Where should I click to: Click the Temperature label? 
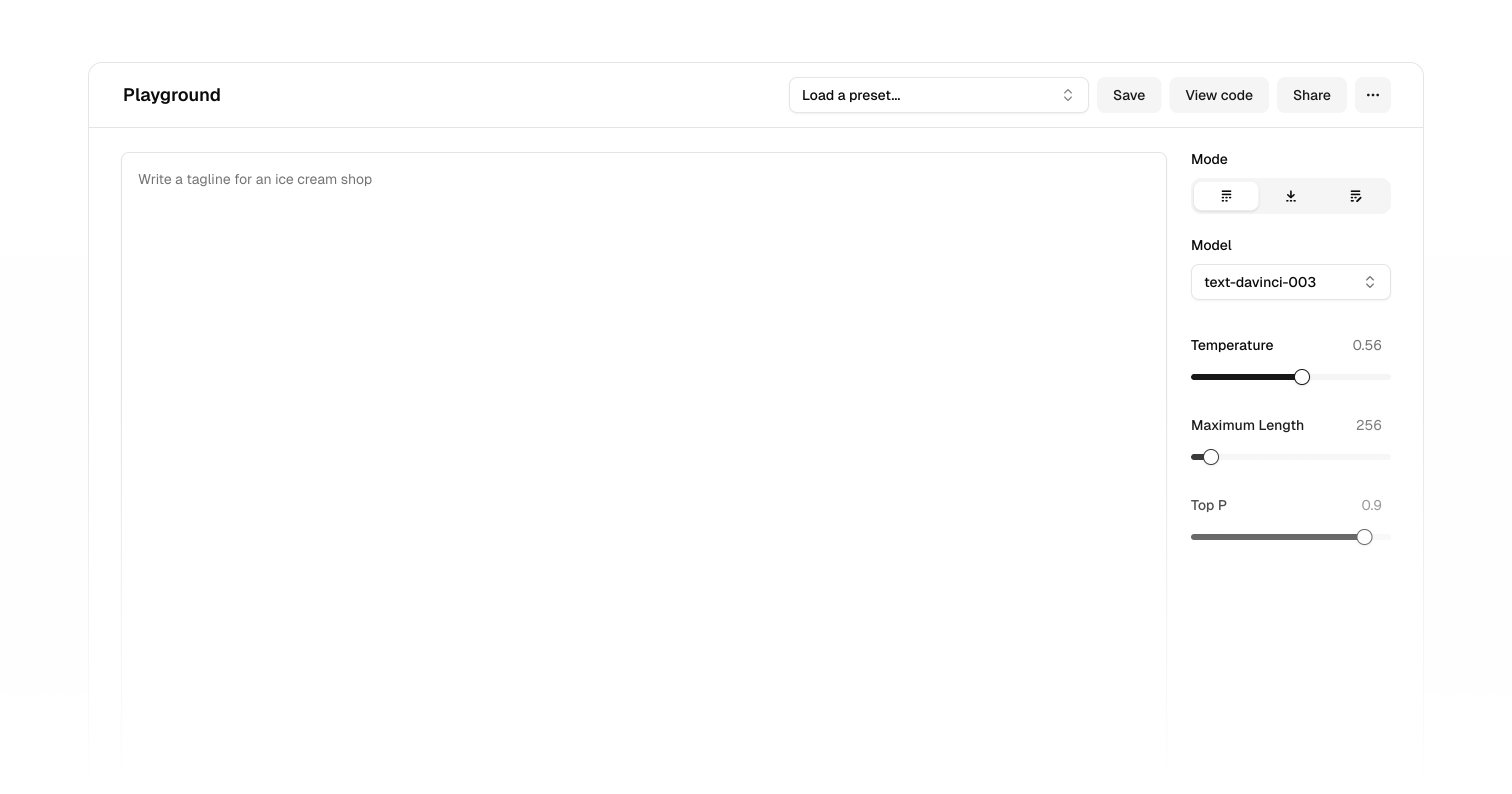coord(1232,345)
